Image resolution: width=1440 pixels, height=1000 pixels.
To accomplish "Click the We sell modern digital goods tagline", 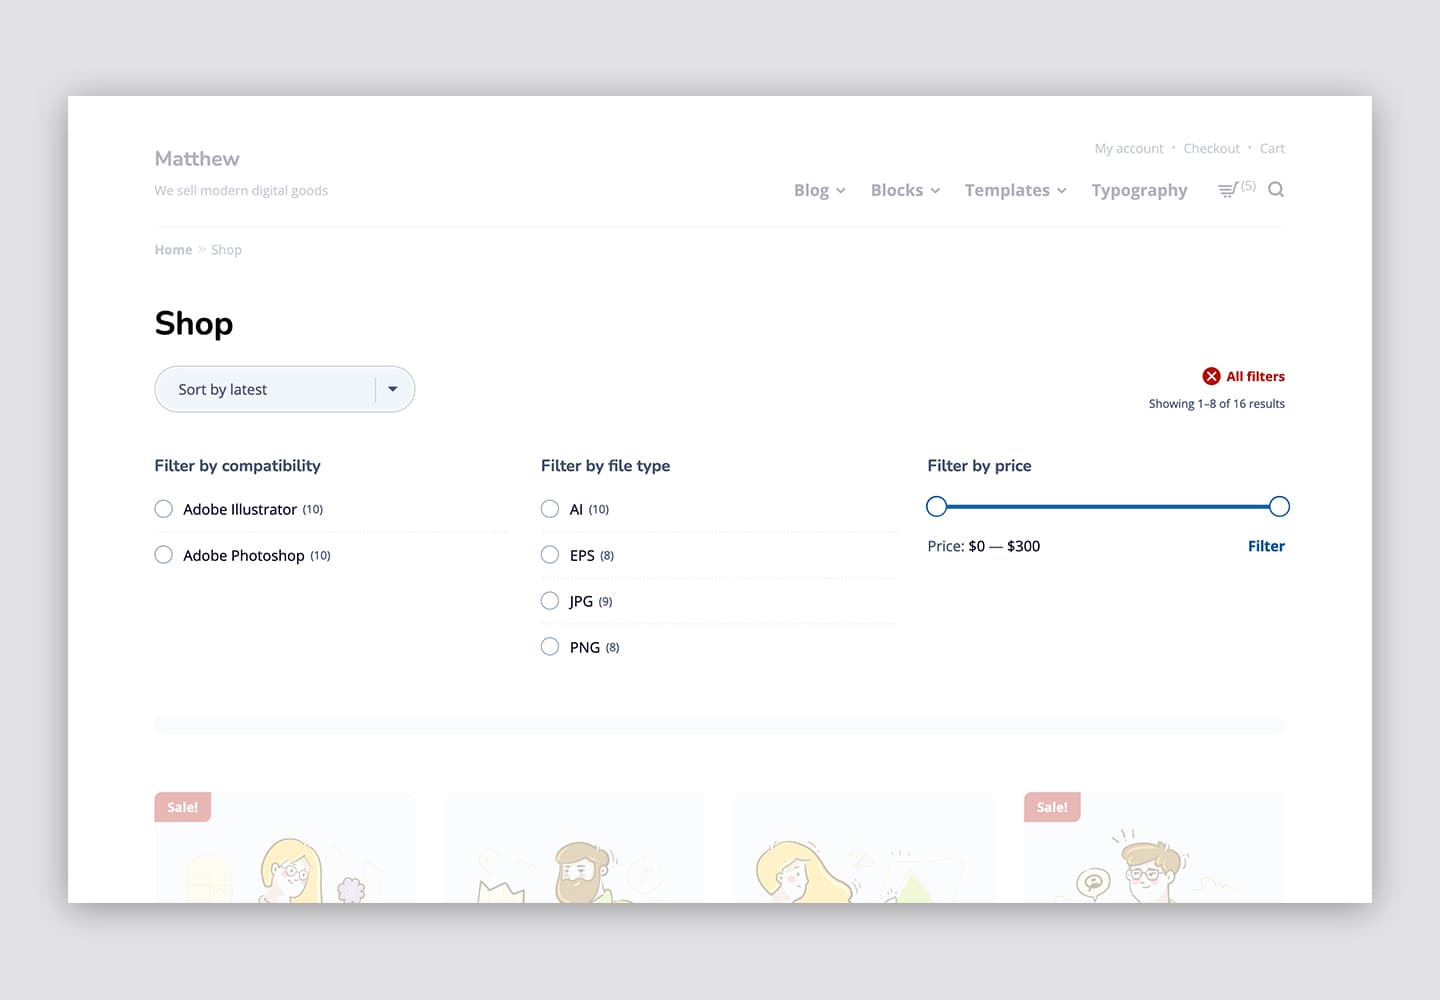I will [x=241, y=190].
